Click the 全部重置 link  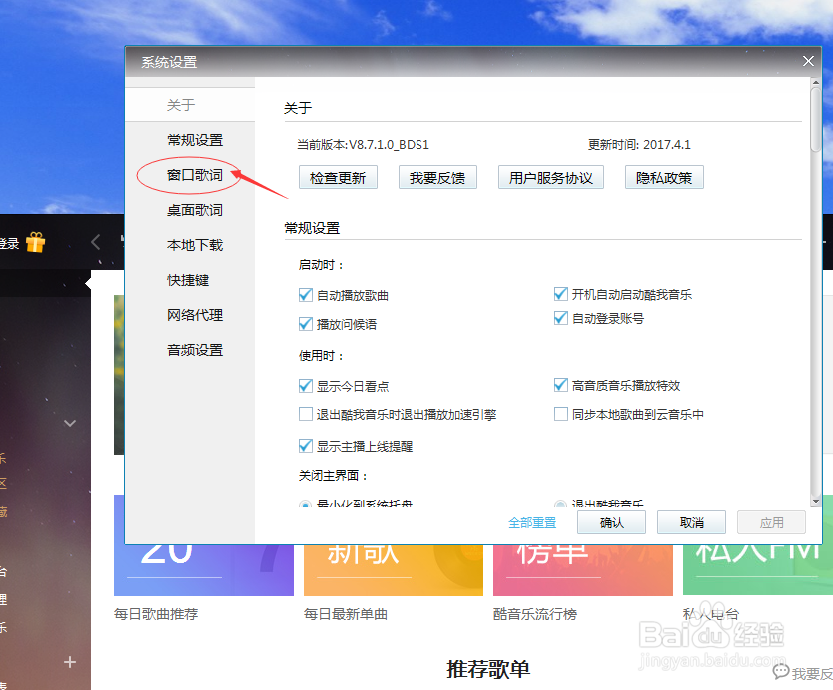(532, 523)
